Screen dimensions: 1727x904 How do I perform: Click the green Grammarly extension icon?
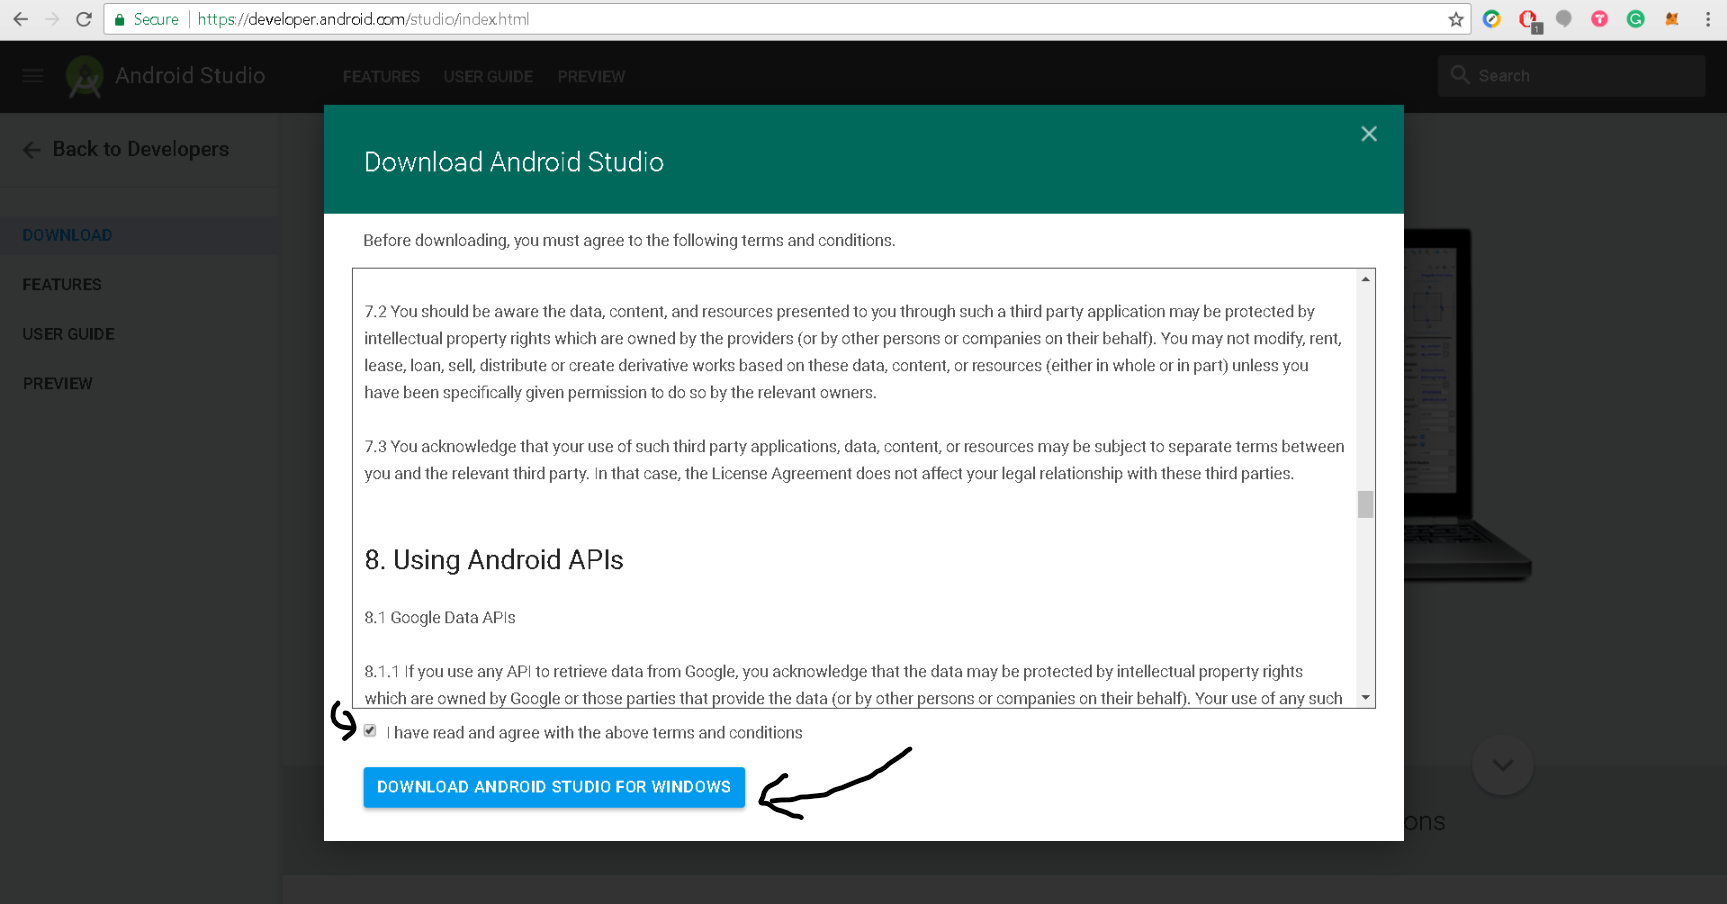(1636, 19)
